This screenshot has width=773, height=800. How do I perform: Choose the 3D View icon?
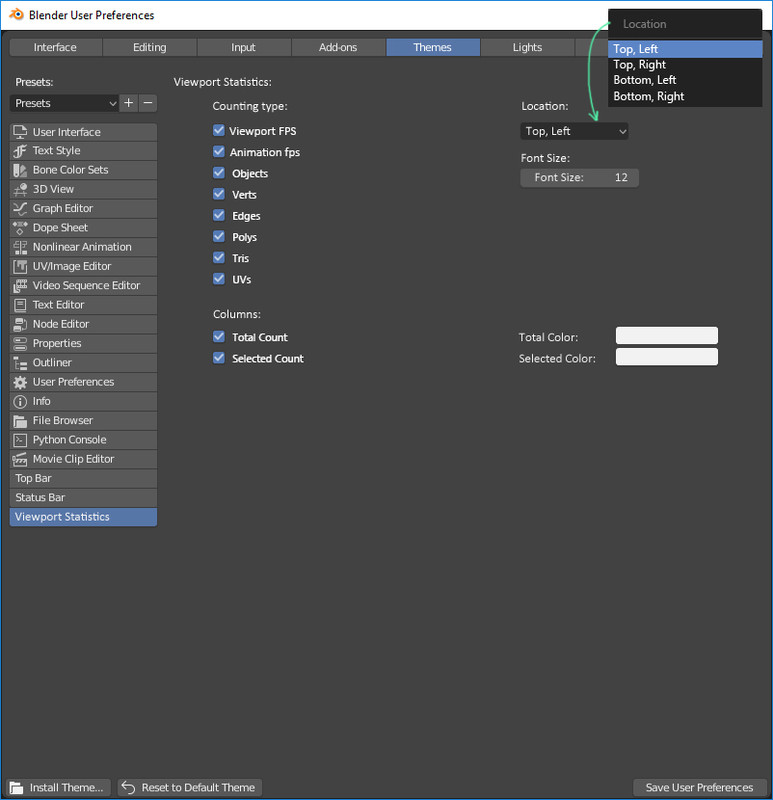pos(20,189)
